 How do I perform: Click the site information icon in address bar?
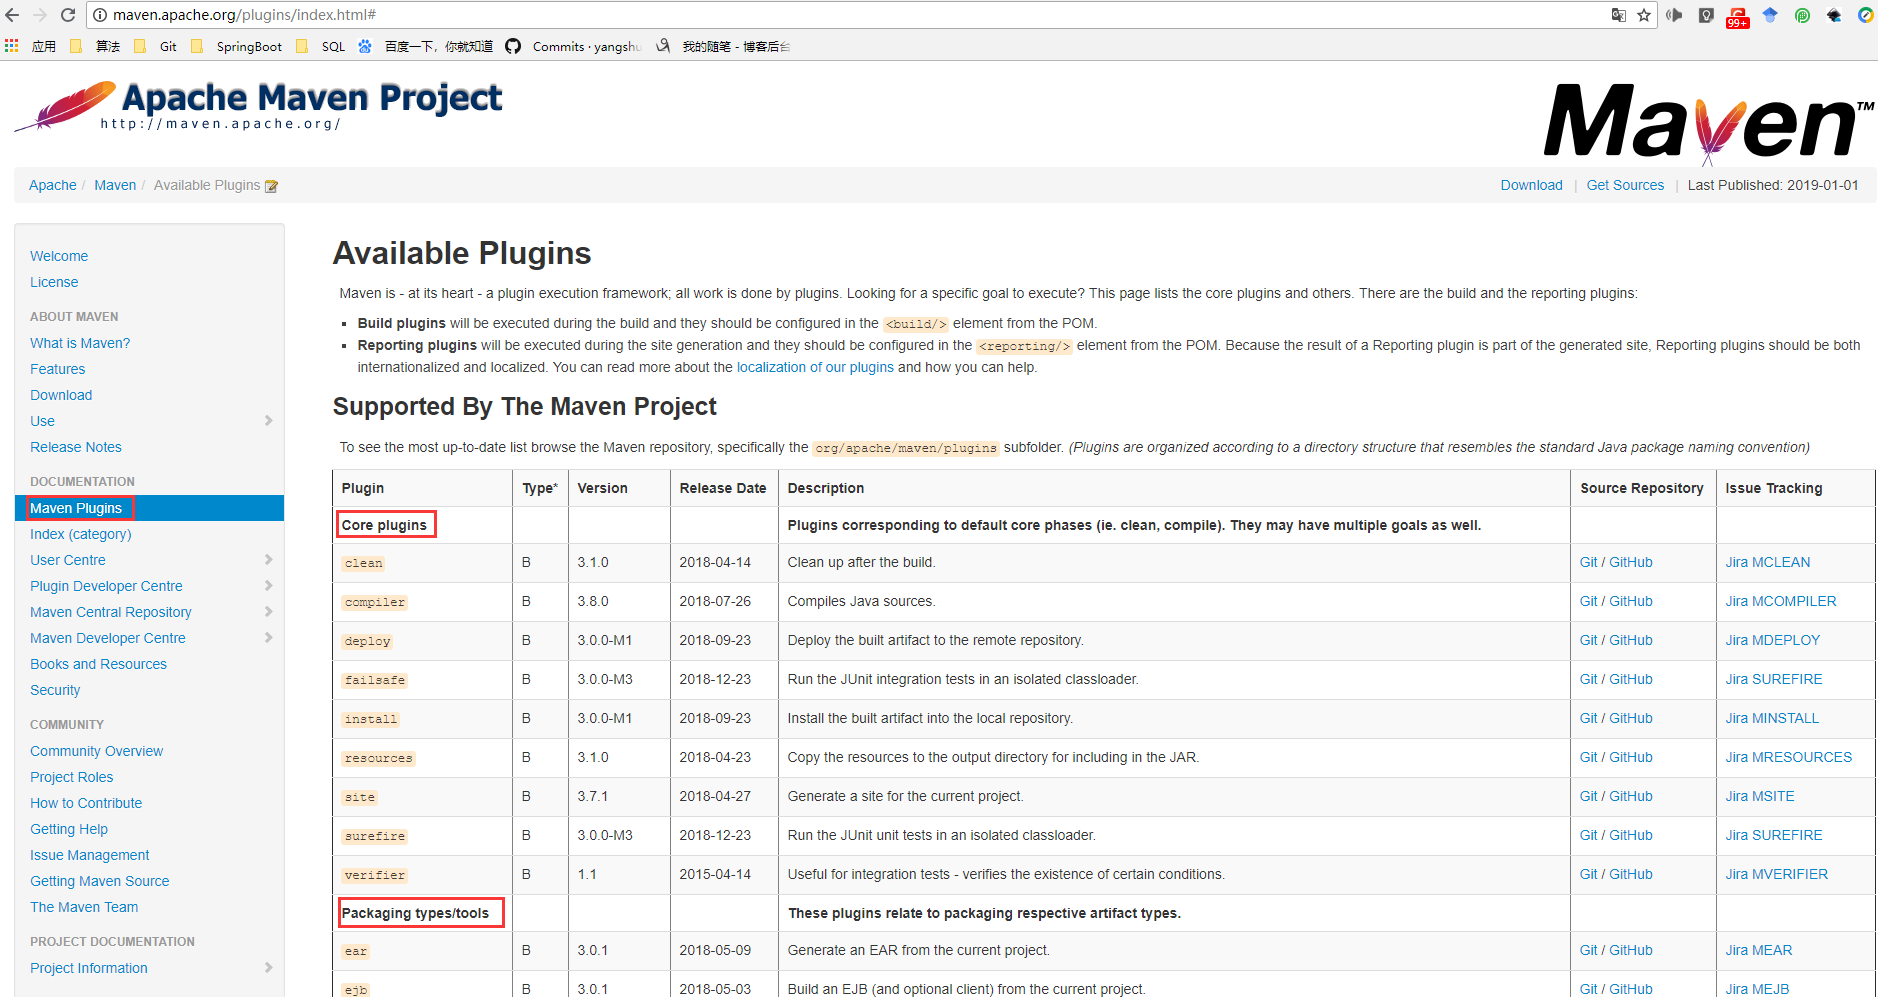pyautogui.click(x=100, y=15)
